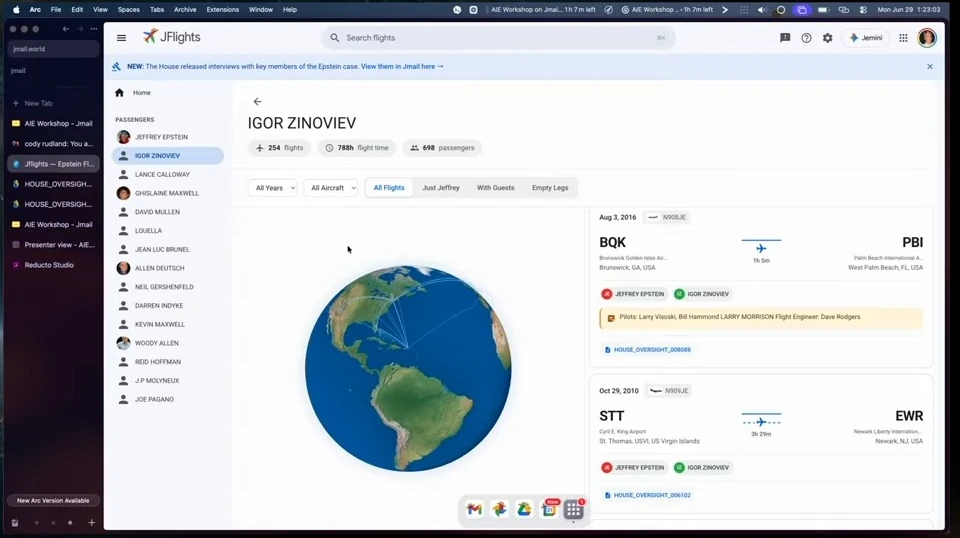Select passenger Jean Luc Brunel
The width and height of the screenshot is (960, 538).
168,249
